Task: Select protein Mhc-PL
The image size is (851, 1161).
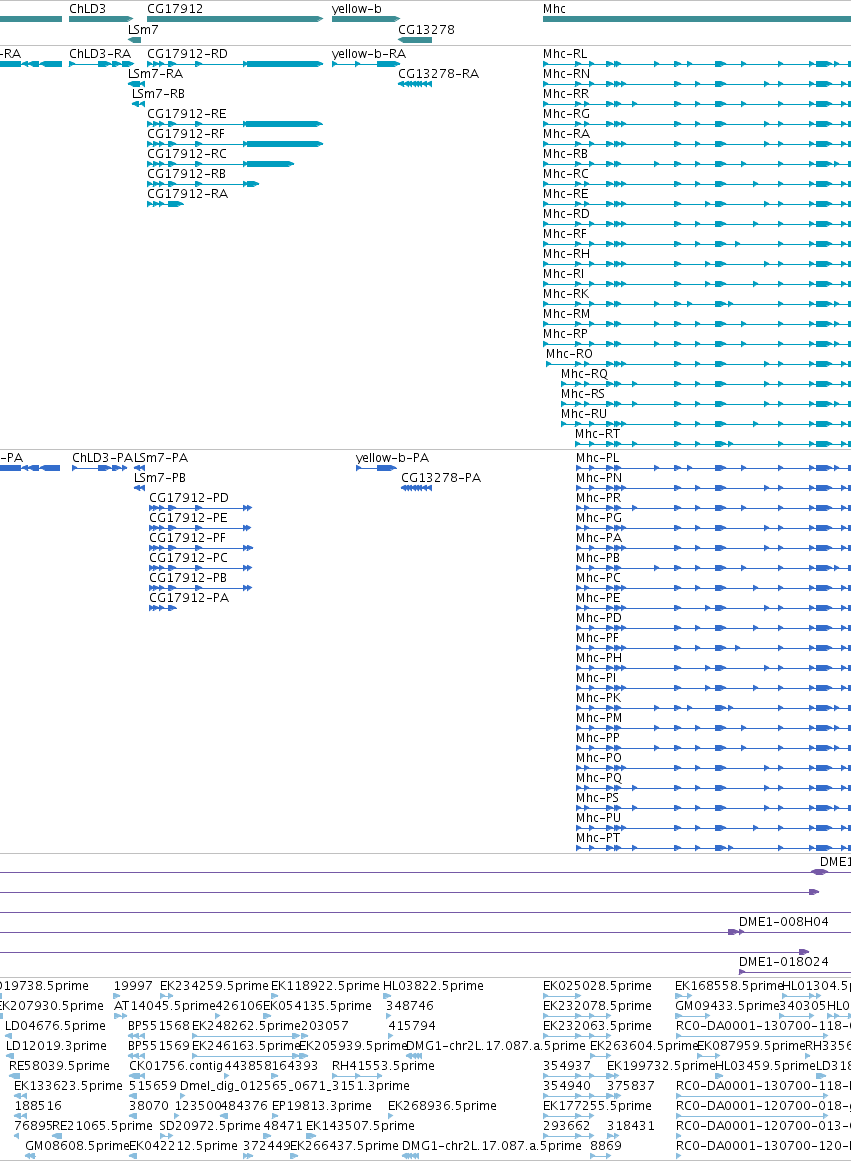Action: pos(598,458)
